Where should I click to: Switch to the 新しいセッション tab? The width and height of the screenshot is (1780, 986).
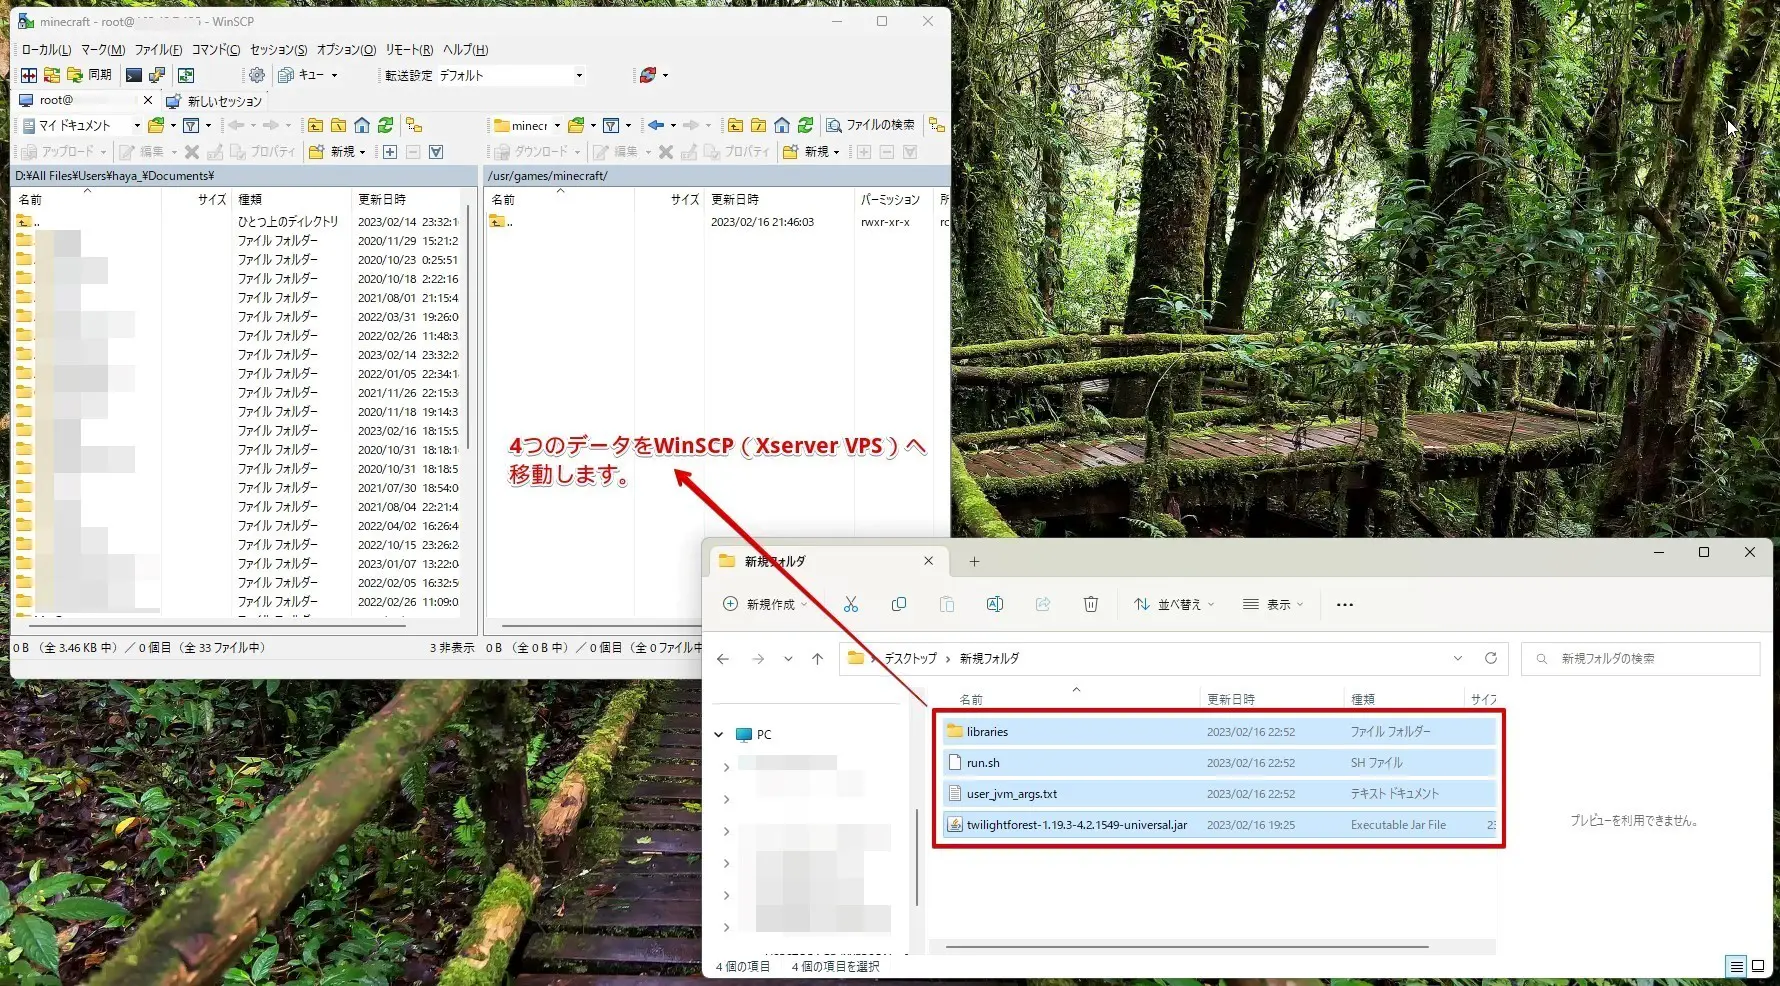[x=215, y=101]
